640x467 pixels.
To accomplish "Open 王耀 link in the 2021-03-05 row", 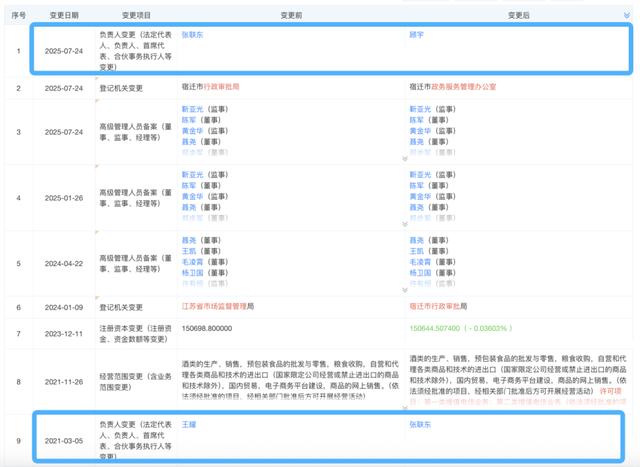I will (x=189, y=425).
